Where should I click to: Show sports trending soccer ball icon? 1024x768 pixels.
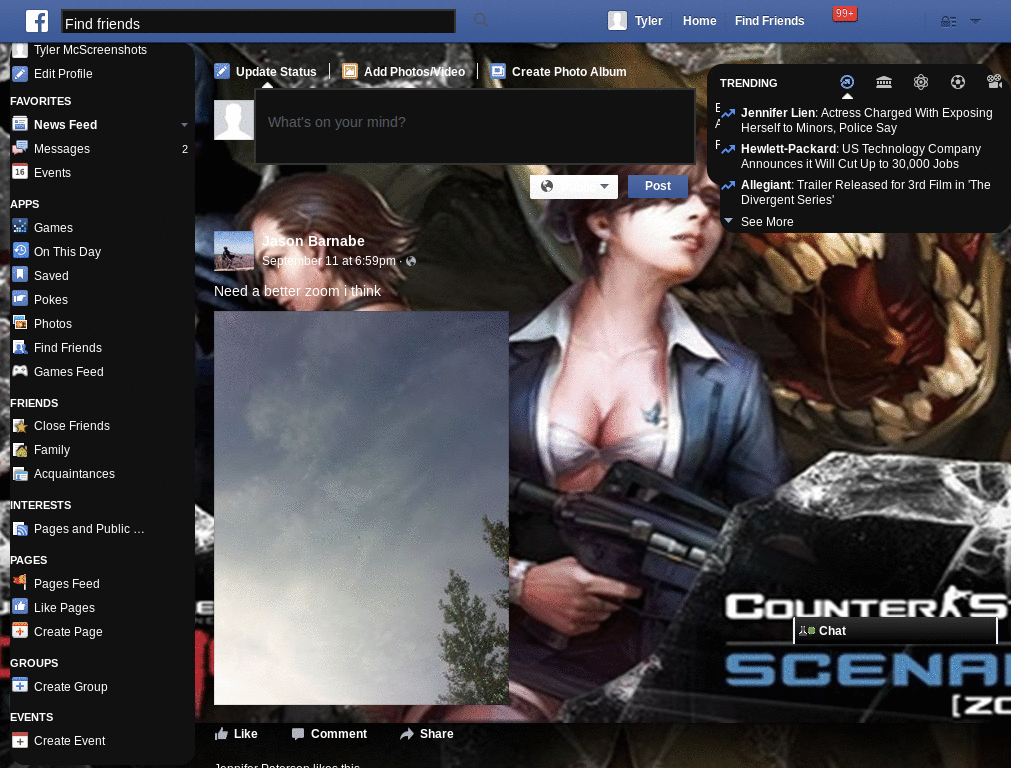[957, 82]
